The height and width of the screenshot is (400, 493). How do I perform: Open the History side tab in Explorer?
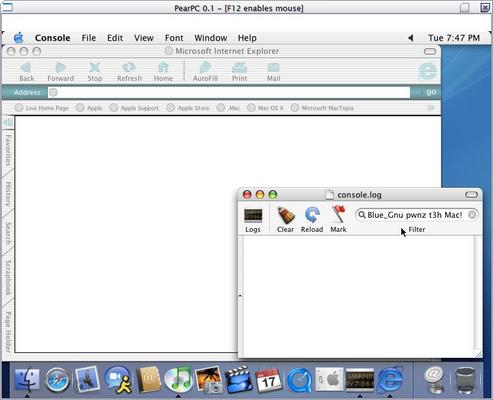[8, 194]
